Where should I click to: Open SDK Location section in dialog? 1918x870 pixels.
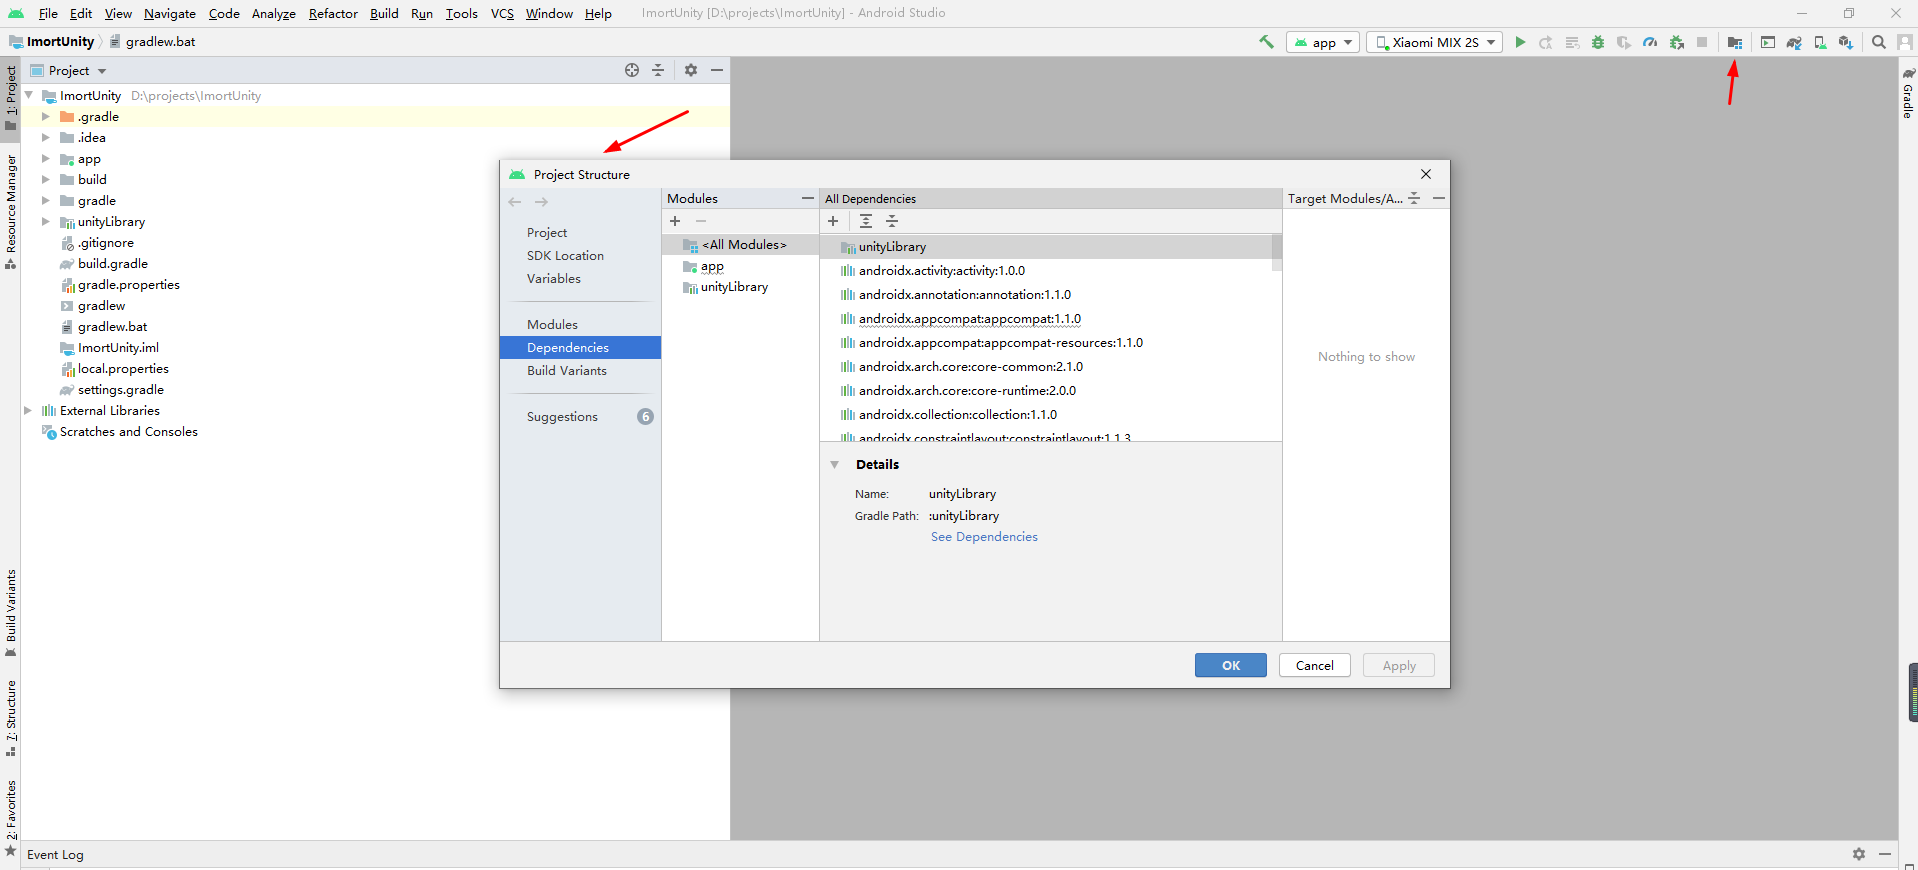coord(565,256)
